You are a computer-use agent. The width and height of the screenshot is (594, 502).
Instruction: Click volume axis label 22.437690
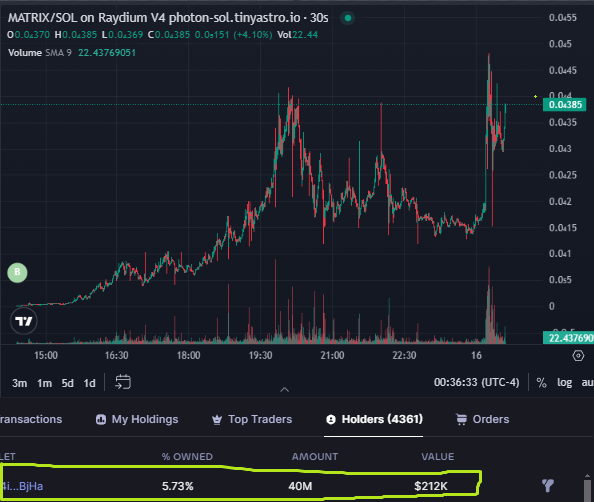click(x=568, y=338)
